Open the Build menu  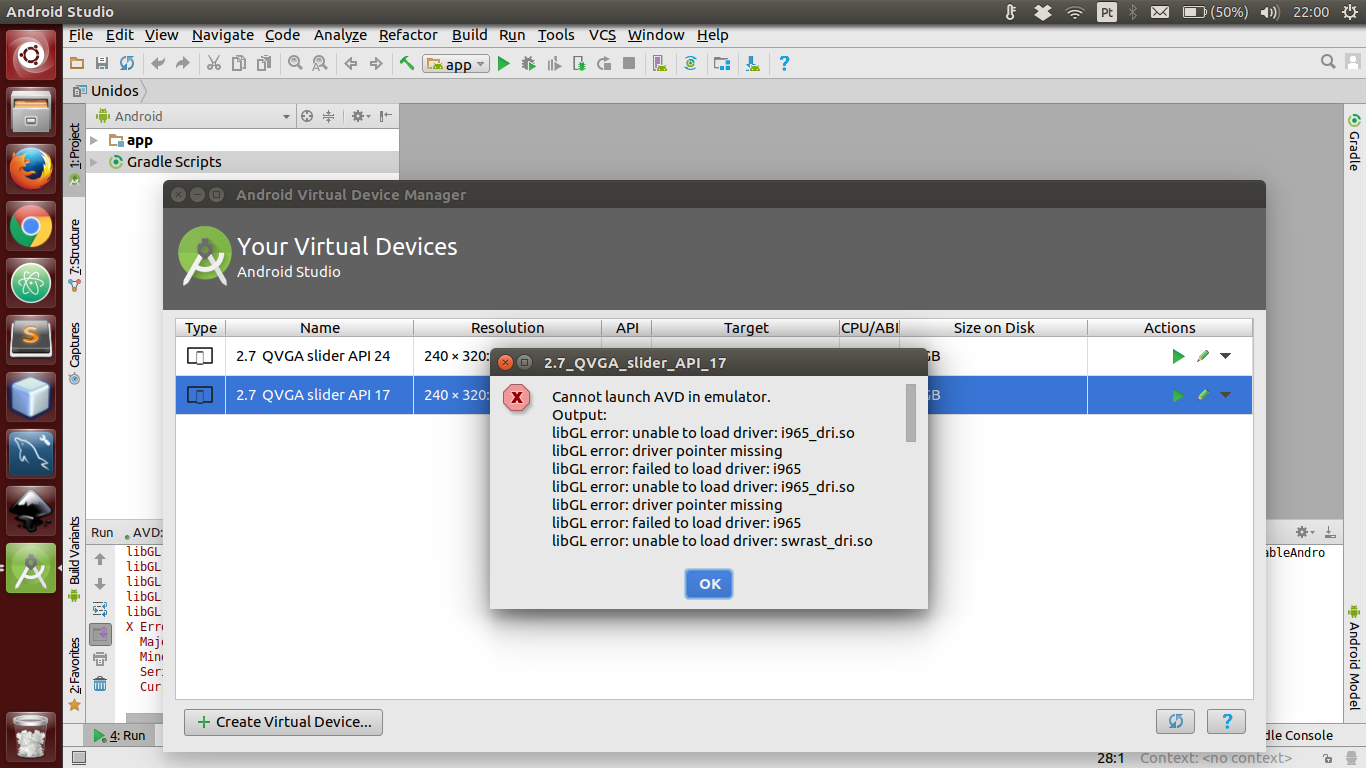470,34
